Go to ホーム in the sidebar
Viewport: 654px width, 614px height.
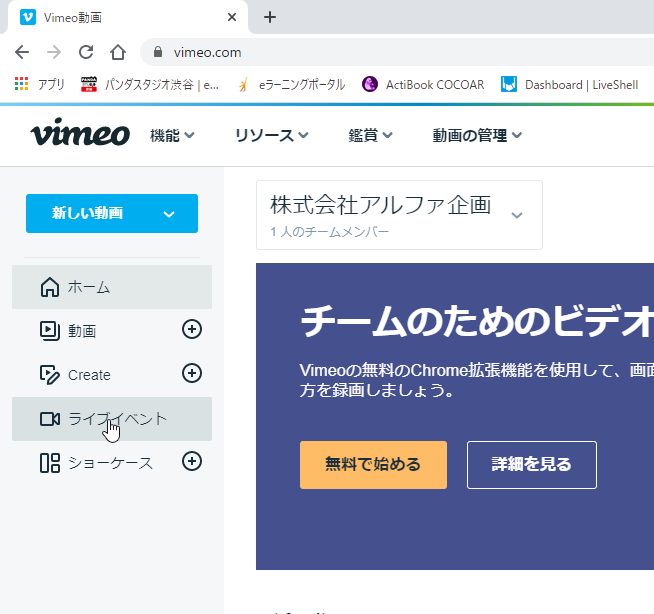pyautogui.click(x=112, y=287)
